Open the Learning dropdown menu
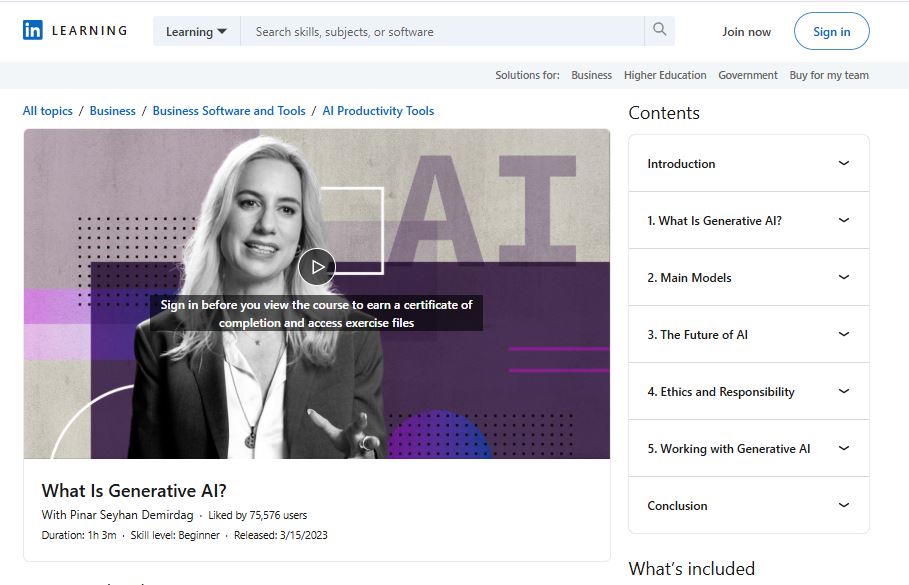Image resolution: width=909 pixels, height=585 pixels. pos(196,32)
